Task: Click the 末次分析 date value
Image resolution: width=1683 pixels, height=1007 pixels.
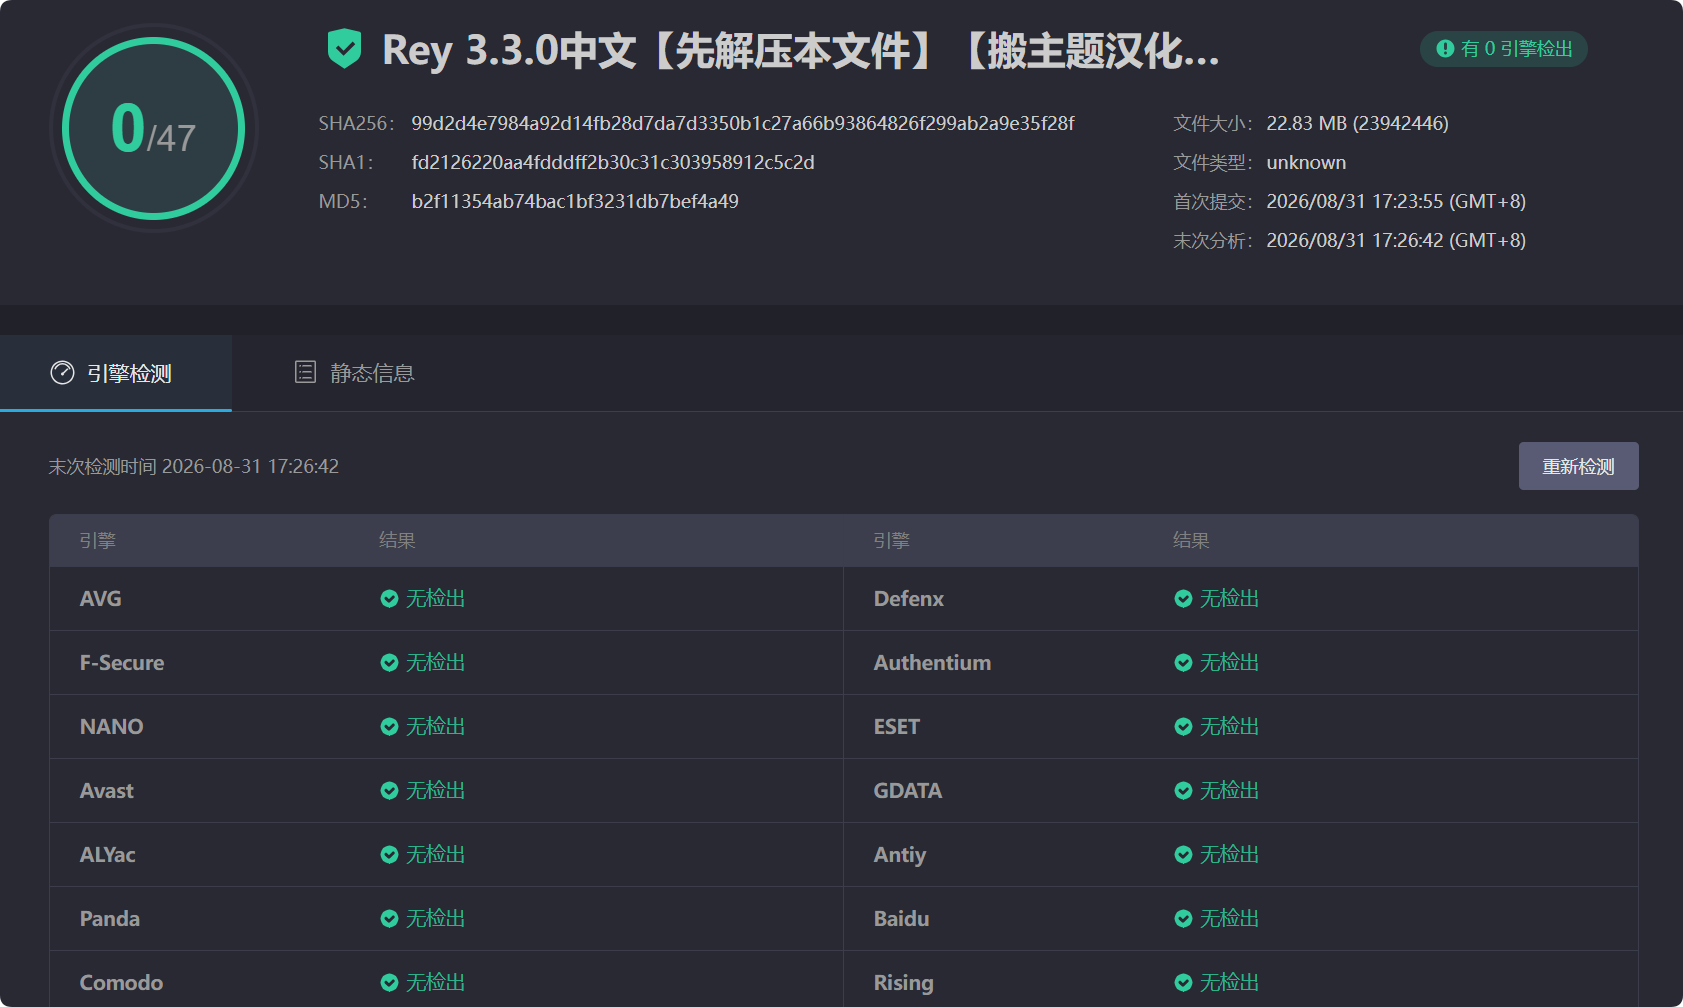Action: point(1396,240)
